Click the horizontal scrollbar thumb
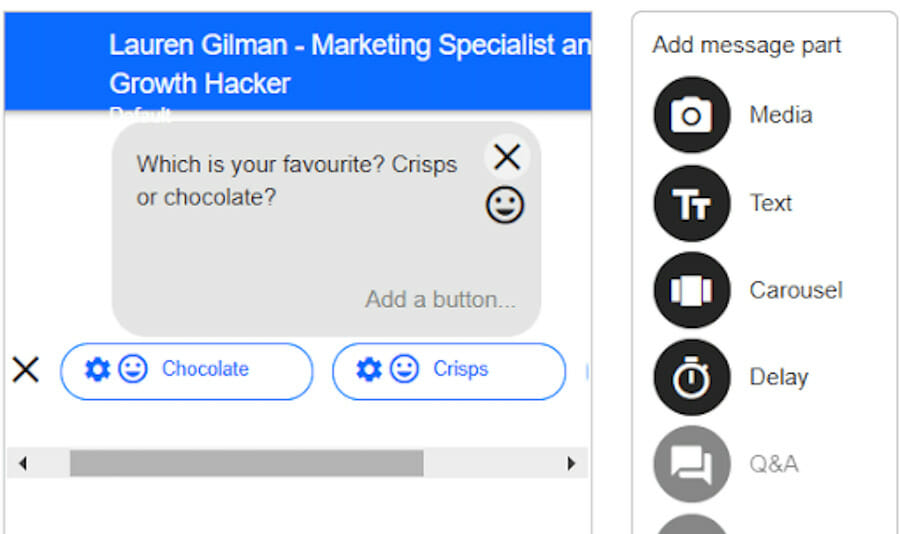 pos(247,463)
